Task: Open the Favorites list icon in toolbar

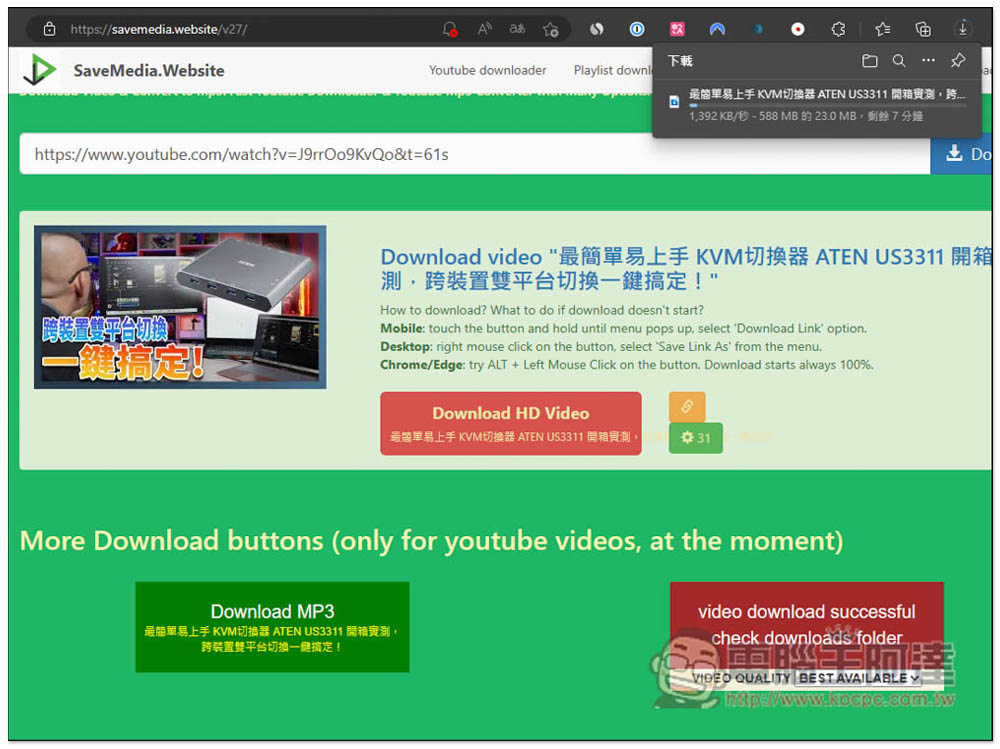Action: click(882, 29)
